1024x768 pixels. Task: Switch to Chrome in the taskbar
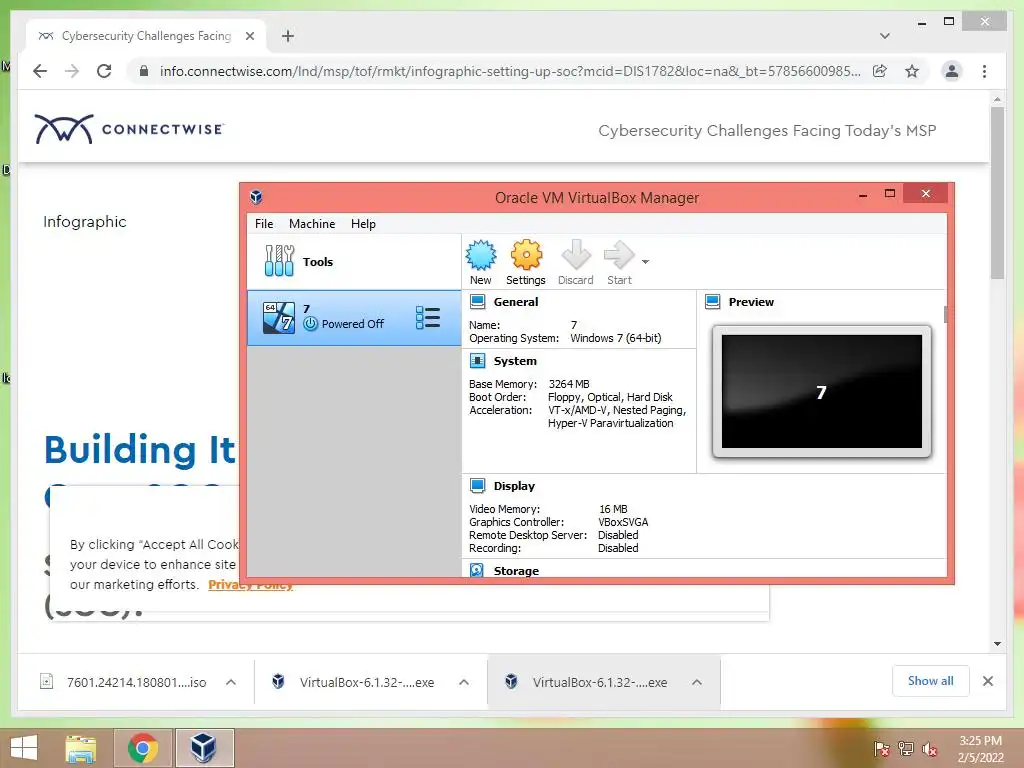pyautogui.click(x=143, y=748)
